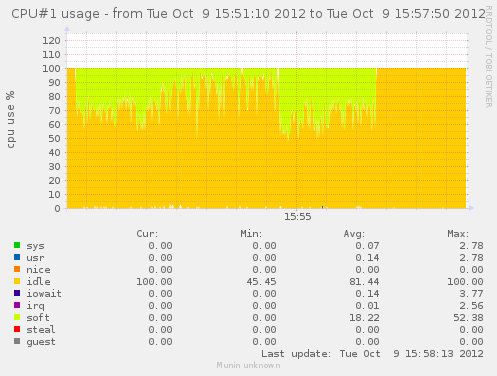497x376 pixels.
Task: Click the lime soft legend swatch
Action: [x=17, y=317]
